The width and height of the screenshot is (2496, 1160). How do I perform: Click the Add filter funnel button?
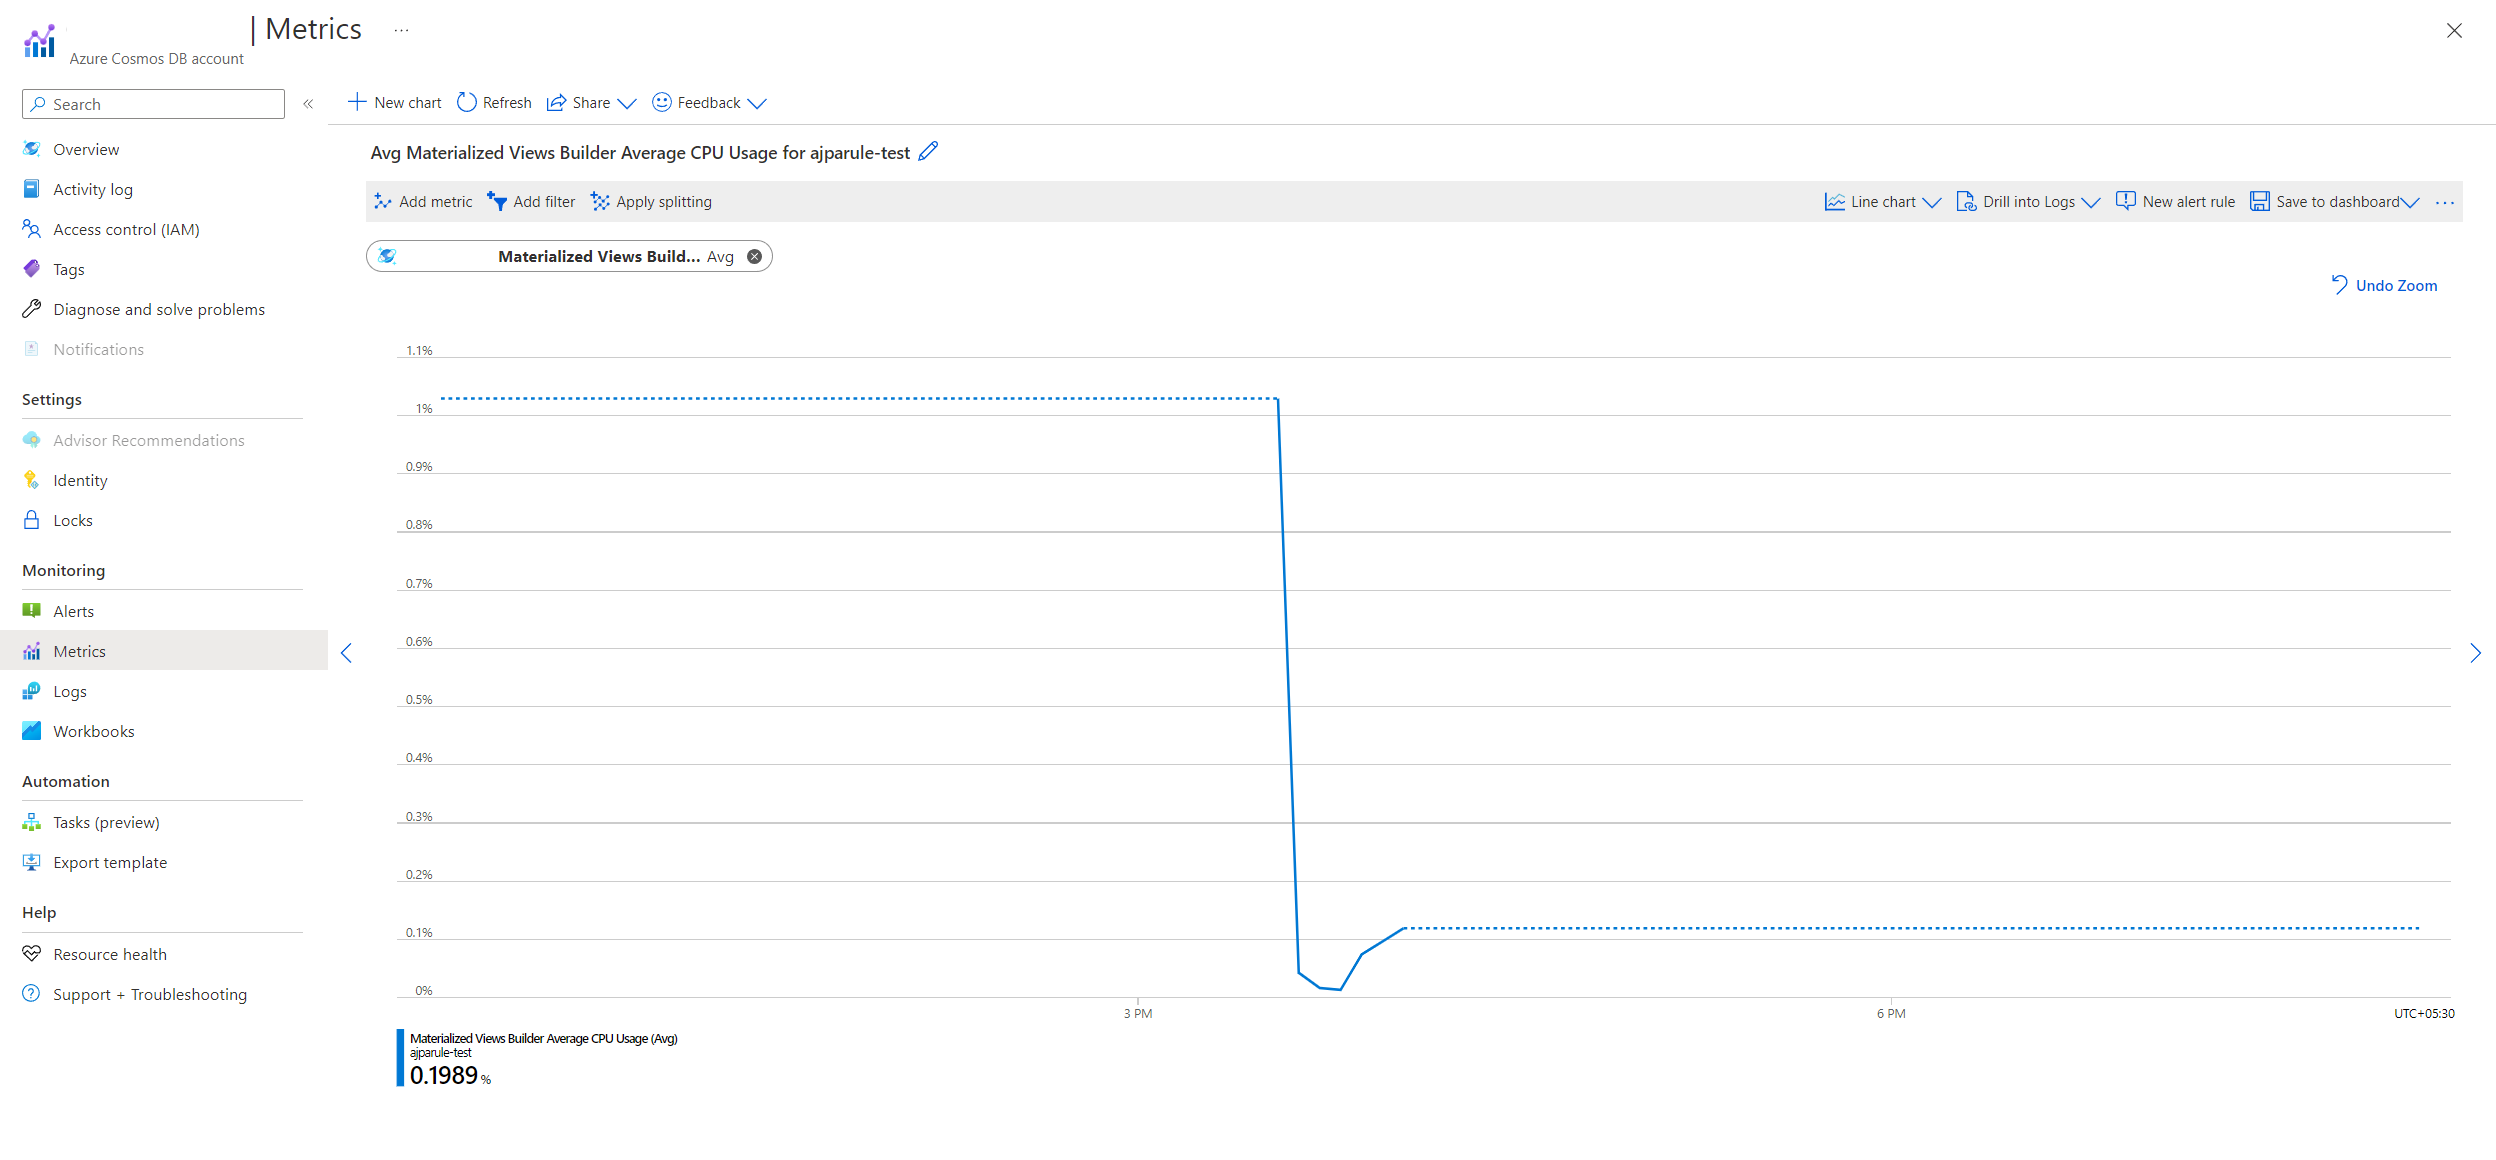(x=531, y=202)
